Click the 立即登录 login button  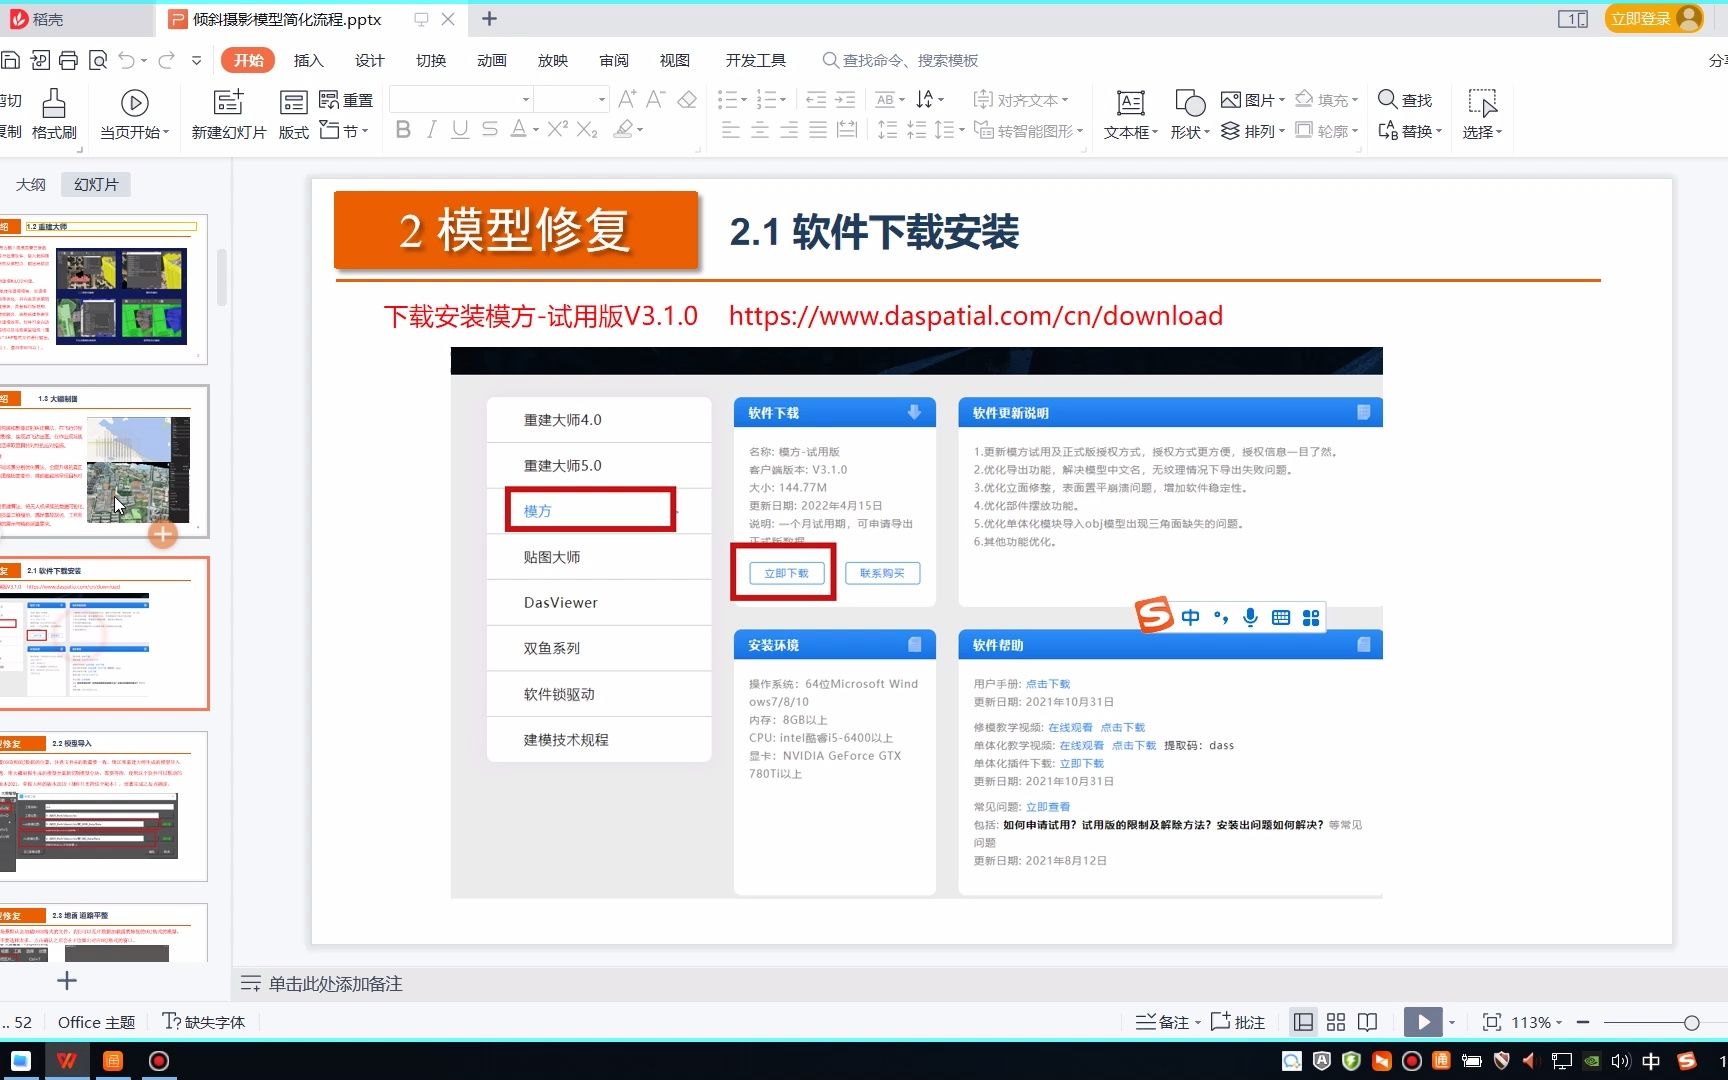[x=1654, y=18]
